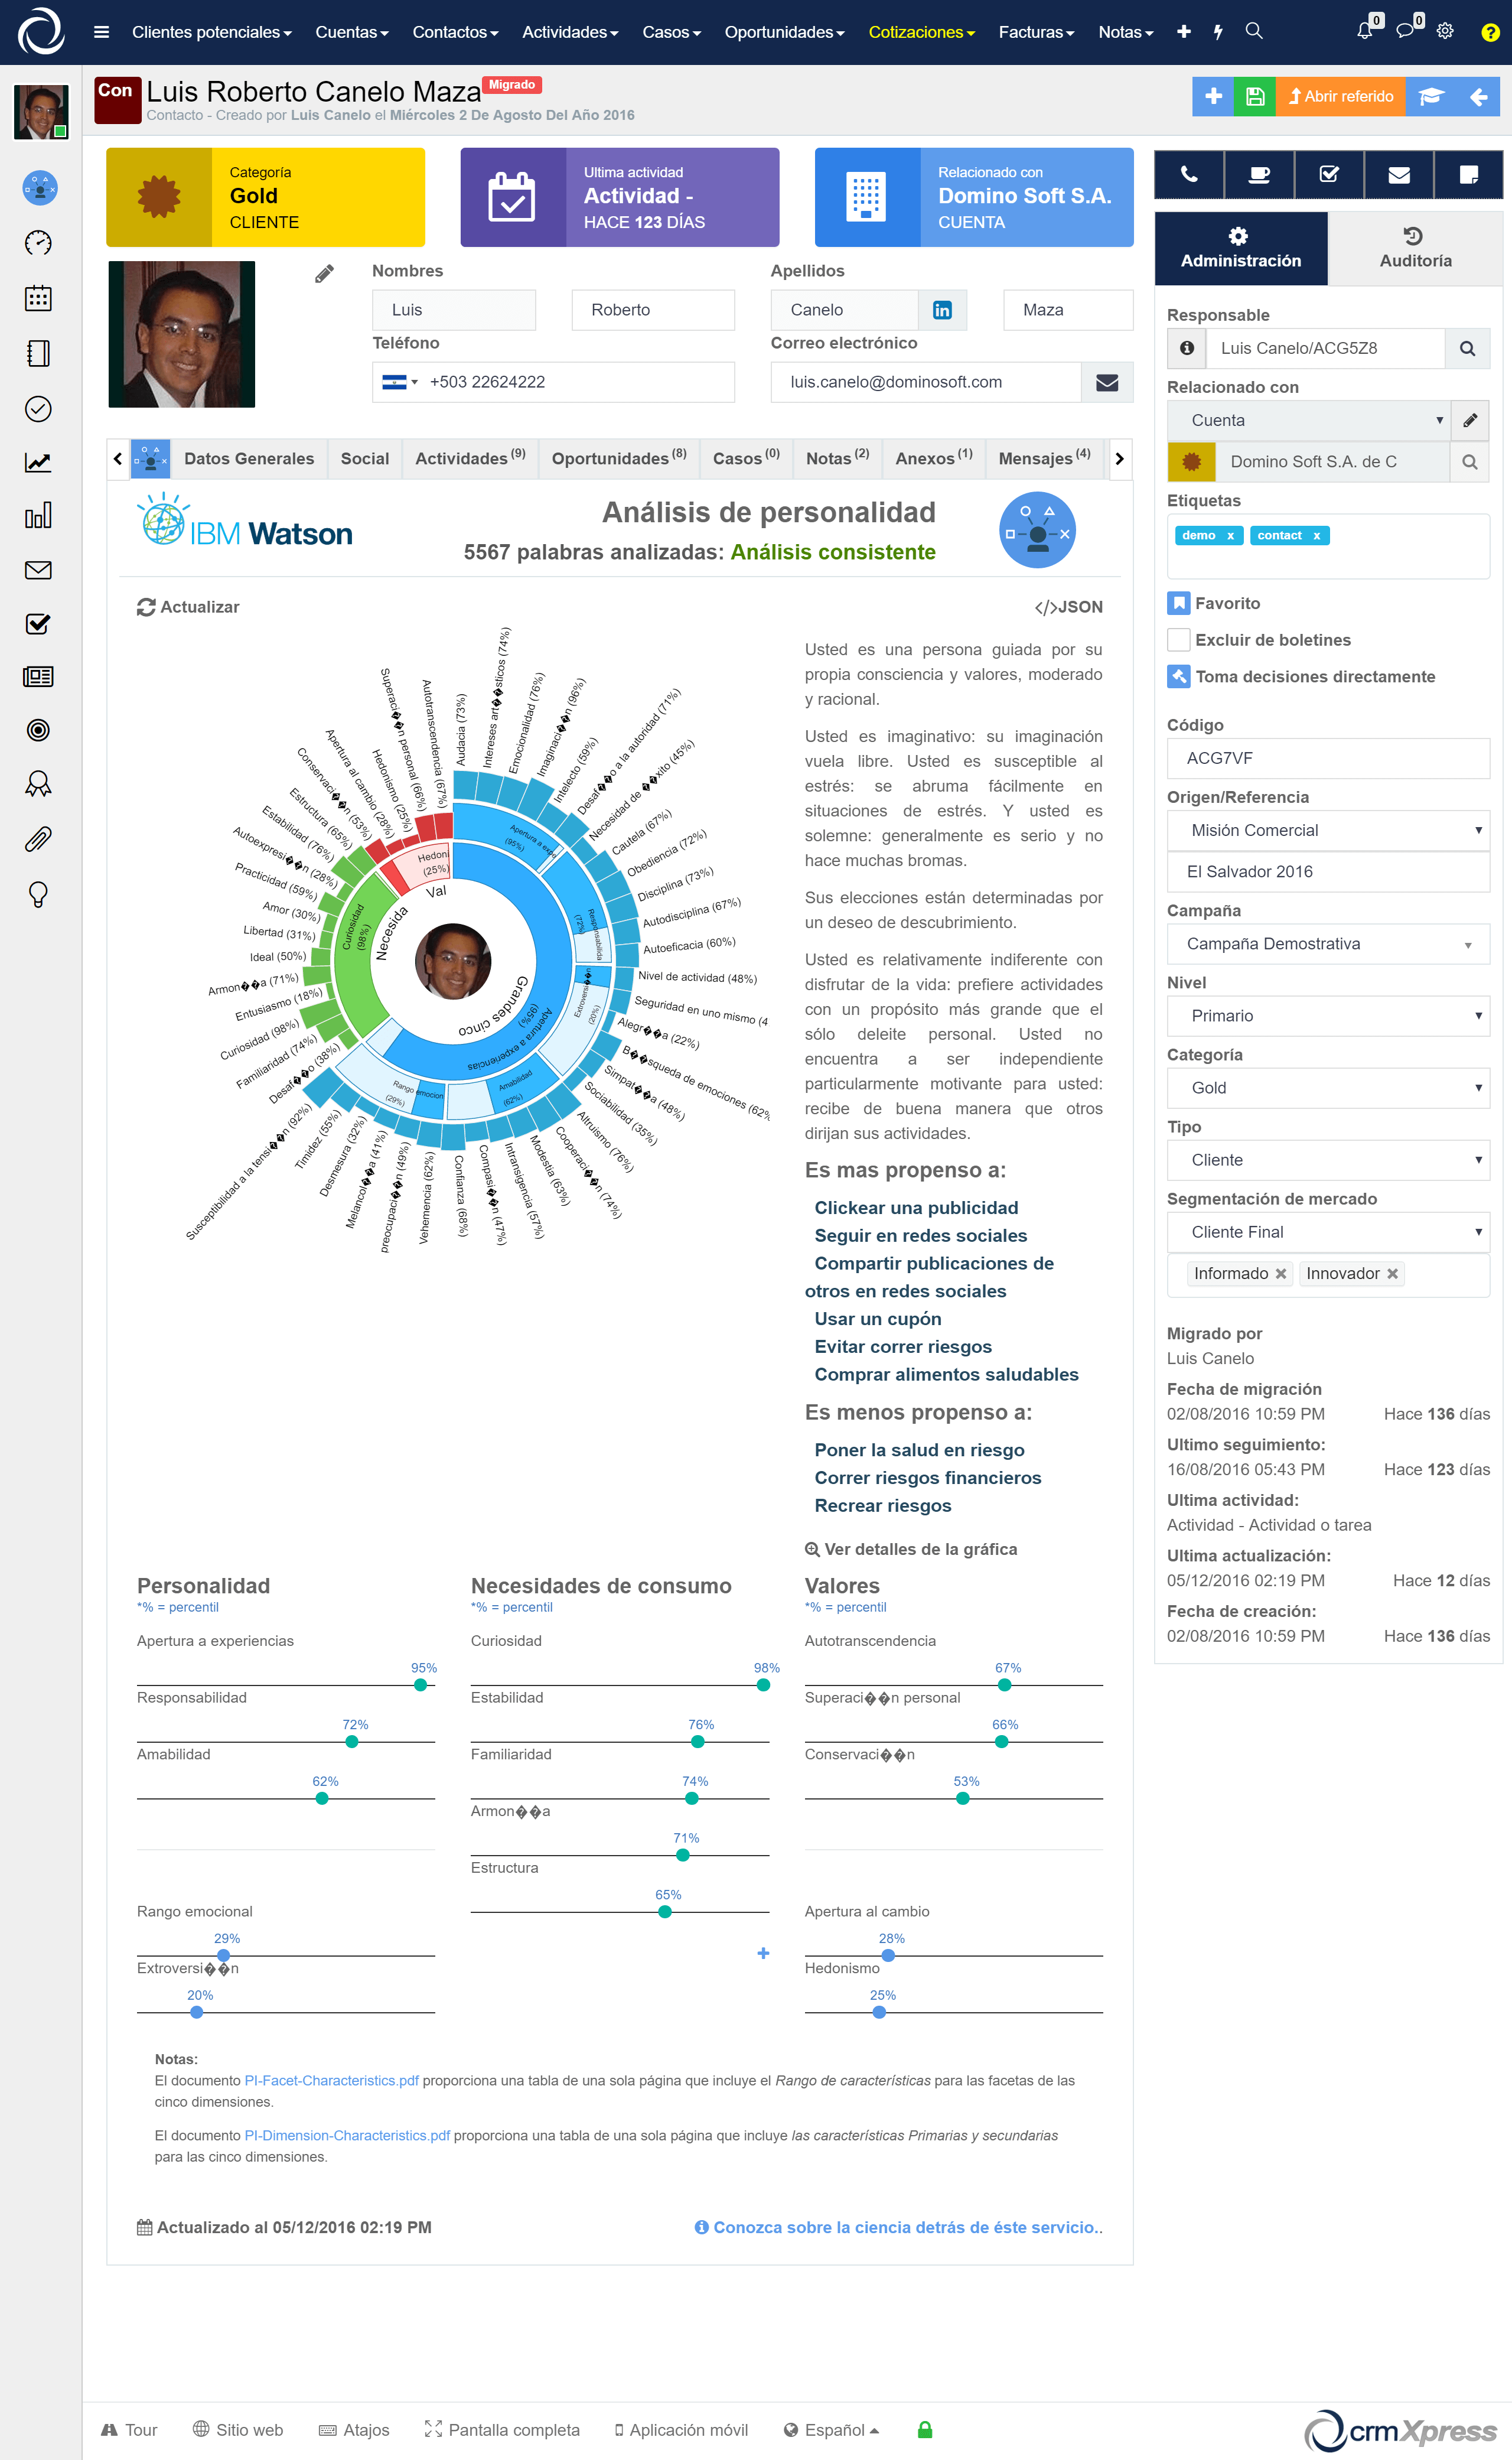Open the JSON view link

1068,607
